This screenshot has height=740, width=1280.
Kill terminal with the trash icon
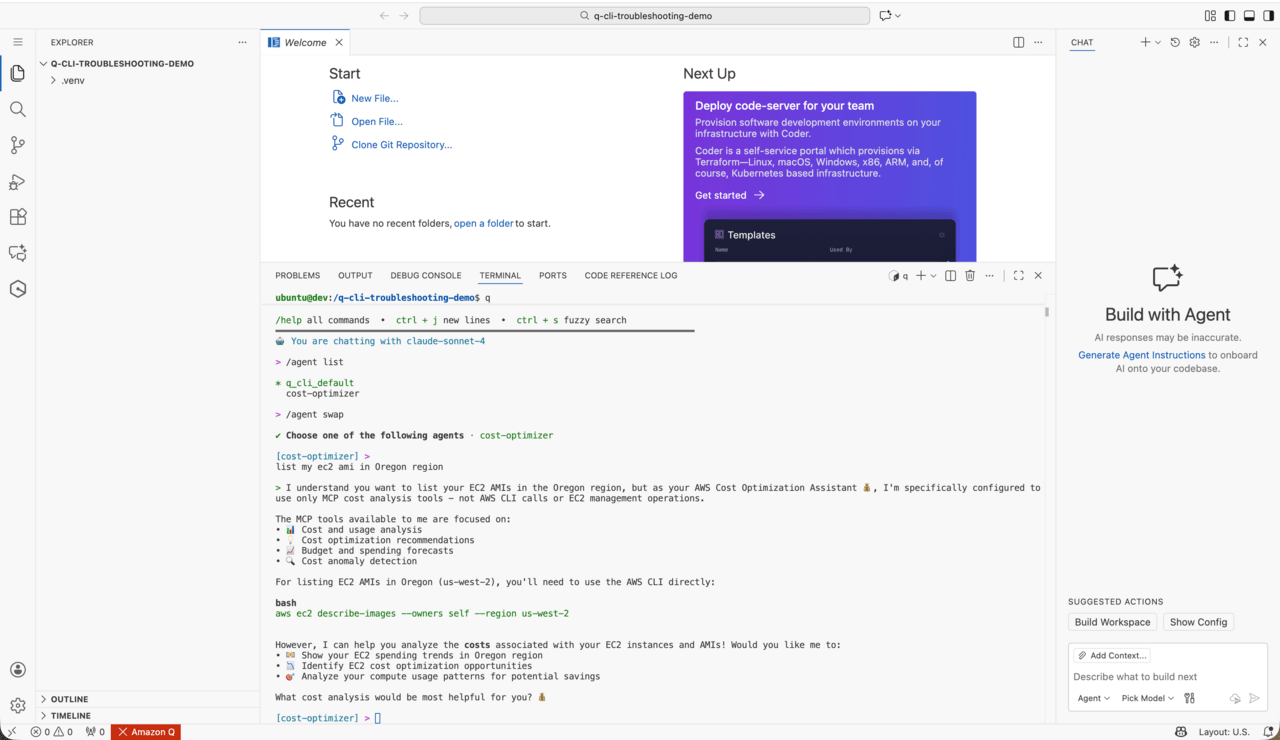[x=970, y=276]
